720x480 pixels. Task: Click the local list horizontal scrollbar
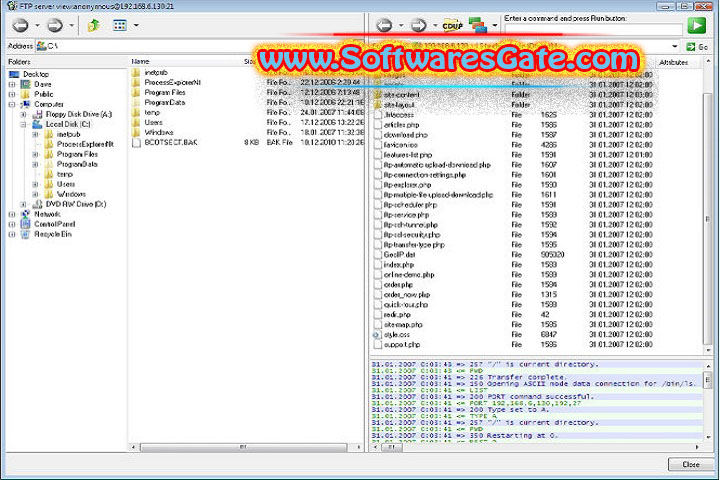(244, 447)
